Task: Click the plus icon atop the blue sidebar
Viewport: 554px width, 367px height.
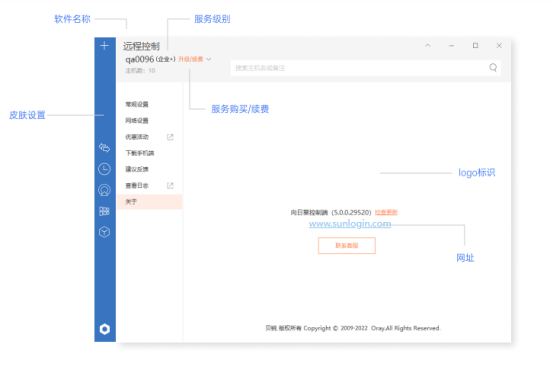Action: pos(104,46)
